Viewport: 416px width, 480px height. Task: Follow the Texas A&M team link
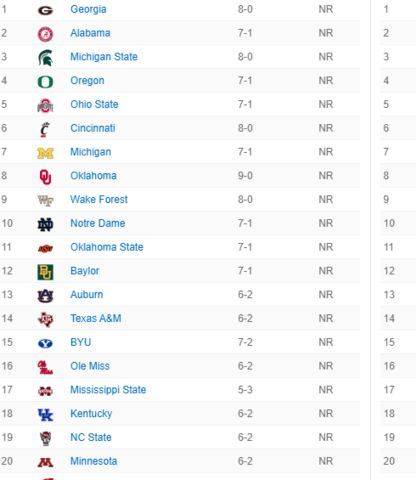pos(96,318)
